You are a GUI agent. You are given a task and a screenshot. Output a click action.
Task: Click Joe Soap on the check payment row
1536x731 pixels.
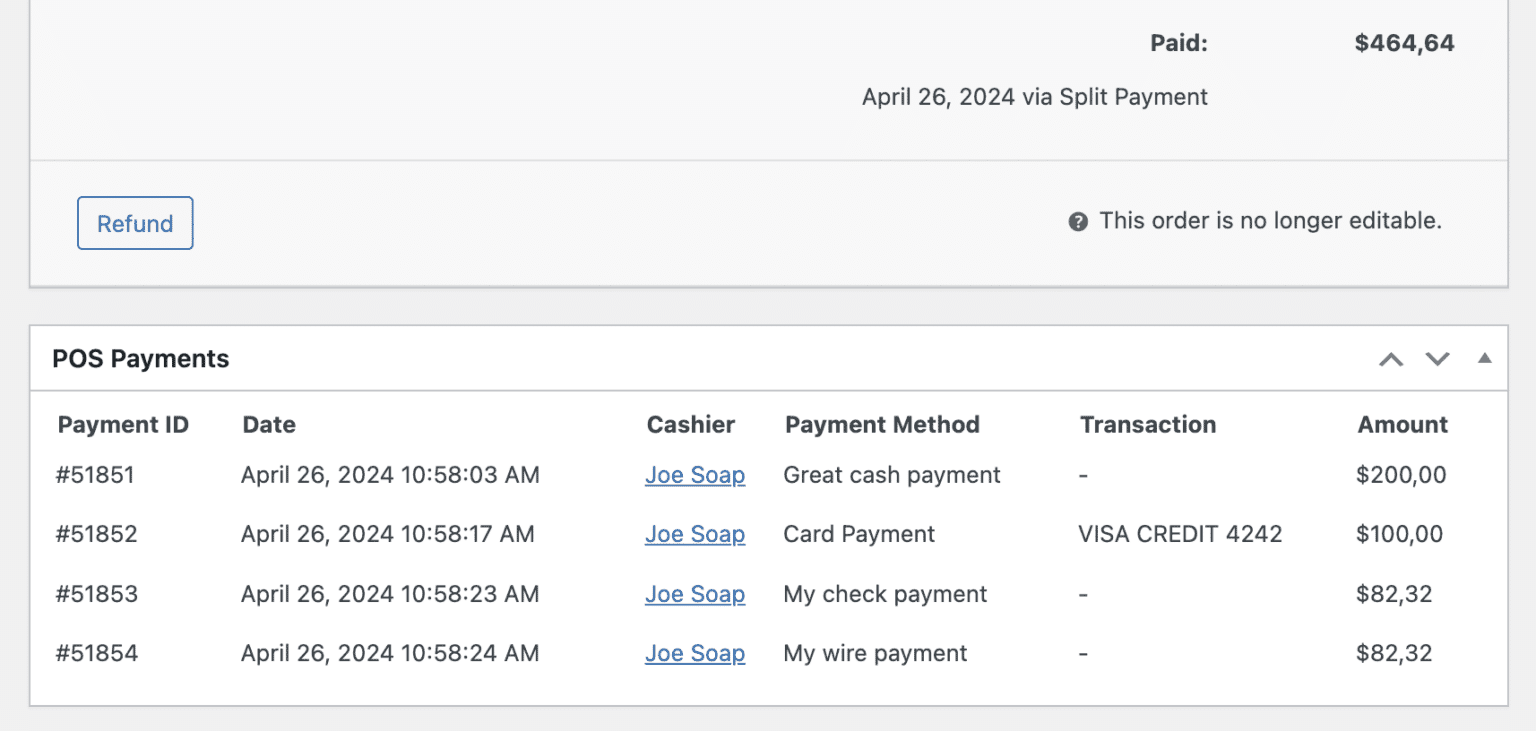pos(695,594)
